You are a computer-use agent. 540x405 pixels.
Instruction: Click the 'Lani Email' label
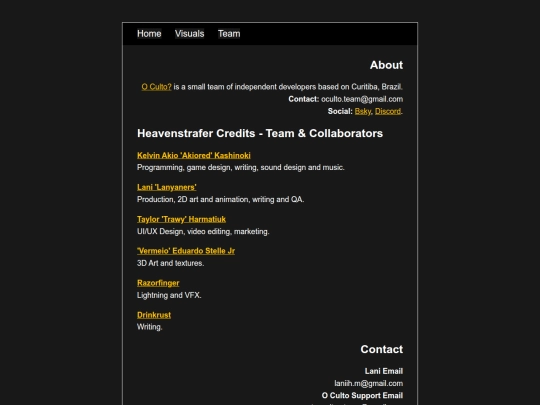coord(384,371)
